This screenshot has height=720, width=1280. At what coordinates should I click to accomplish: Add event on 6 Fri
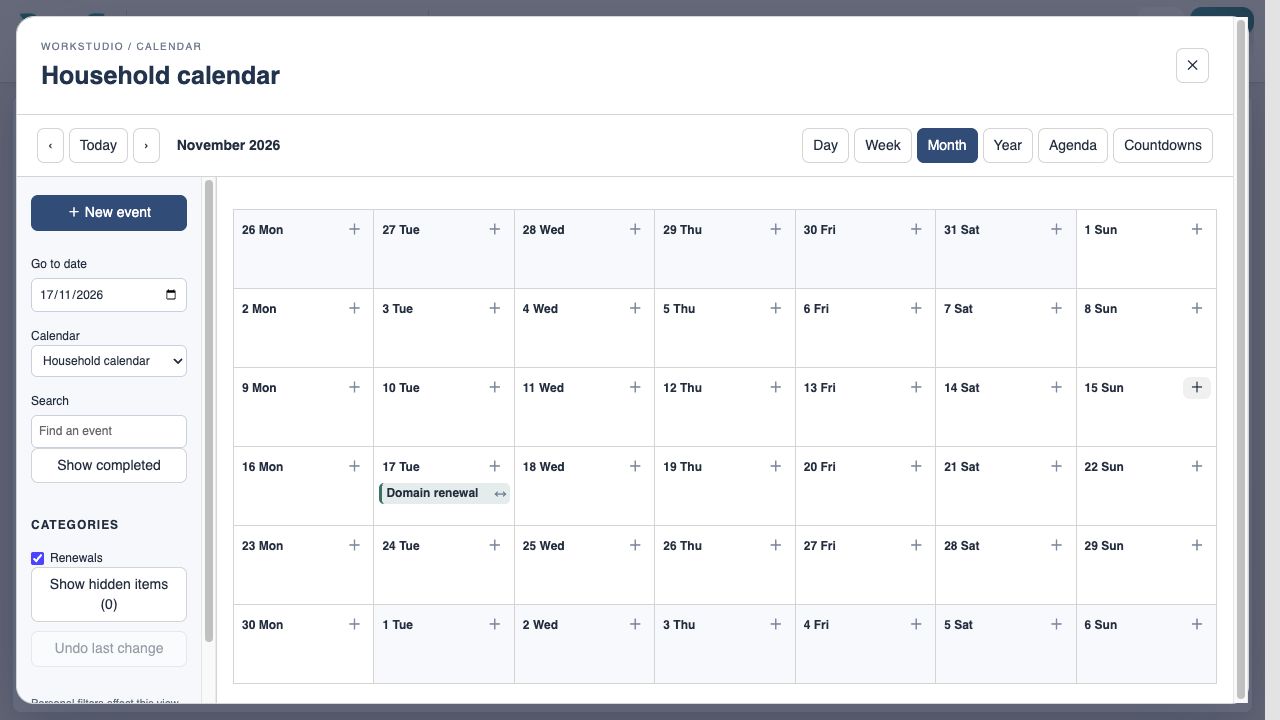pyautogui.click(x=916, y=309)
